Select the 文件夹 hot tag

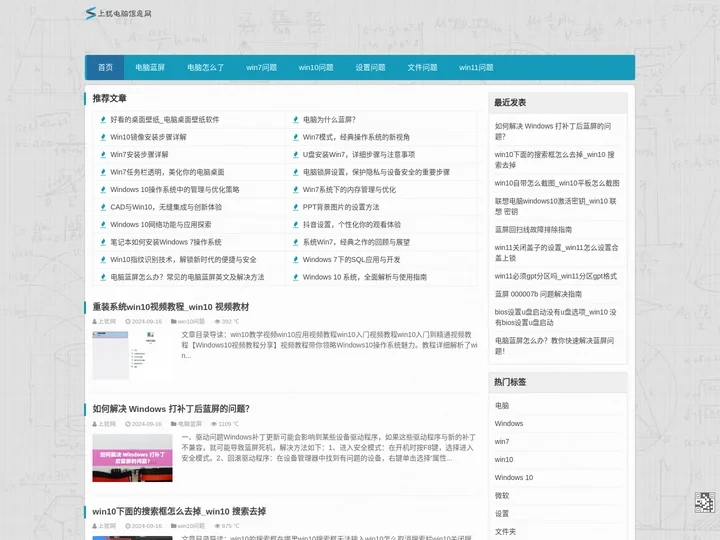coord(505,531)
